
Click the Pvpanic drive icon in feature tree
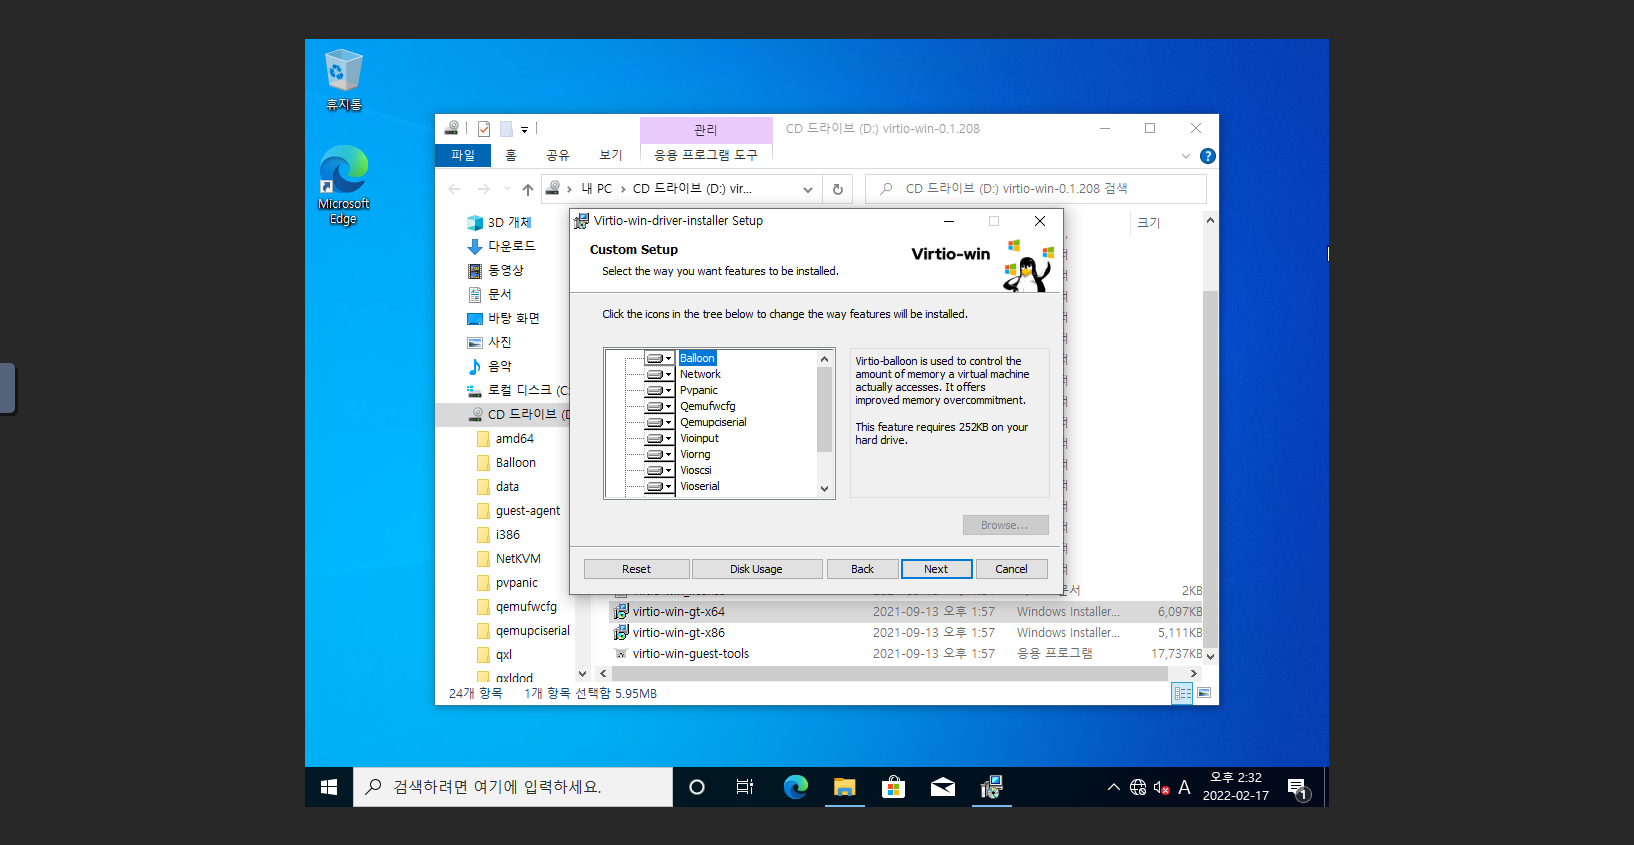click(655, 390)
